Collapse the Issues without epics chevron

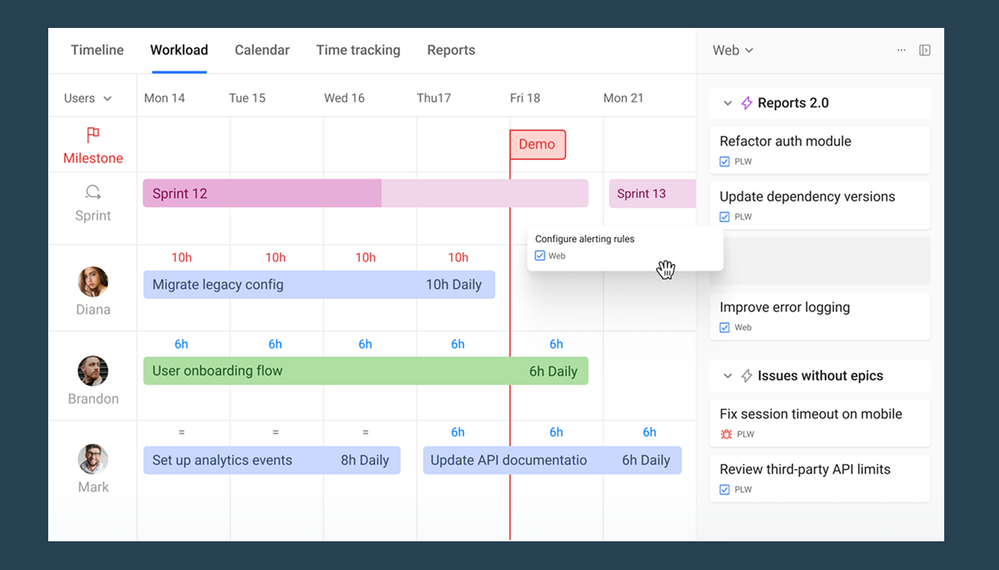click(728, 376)
